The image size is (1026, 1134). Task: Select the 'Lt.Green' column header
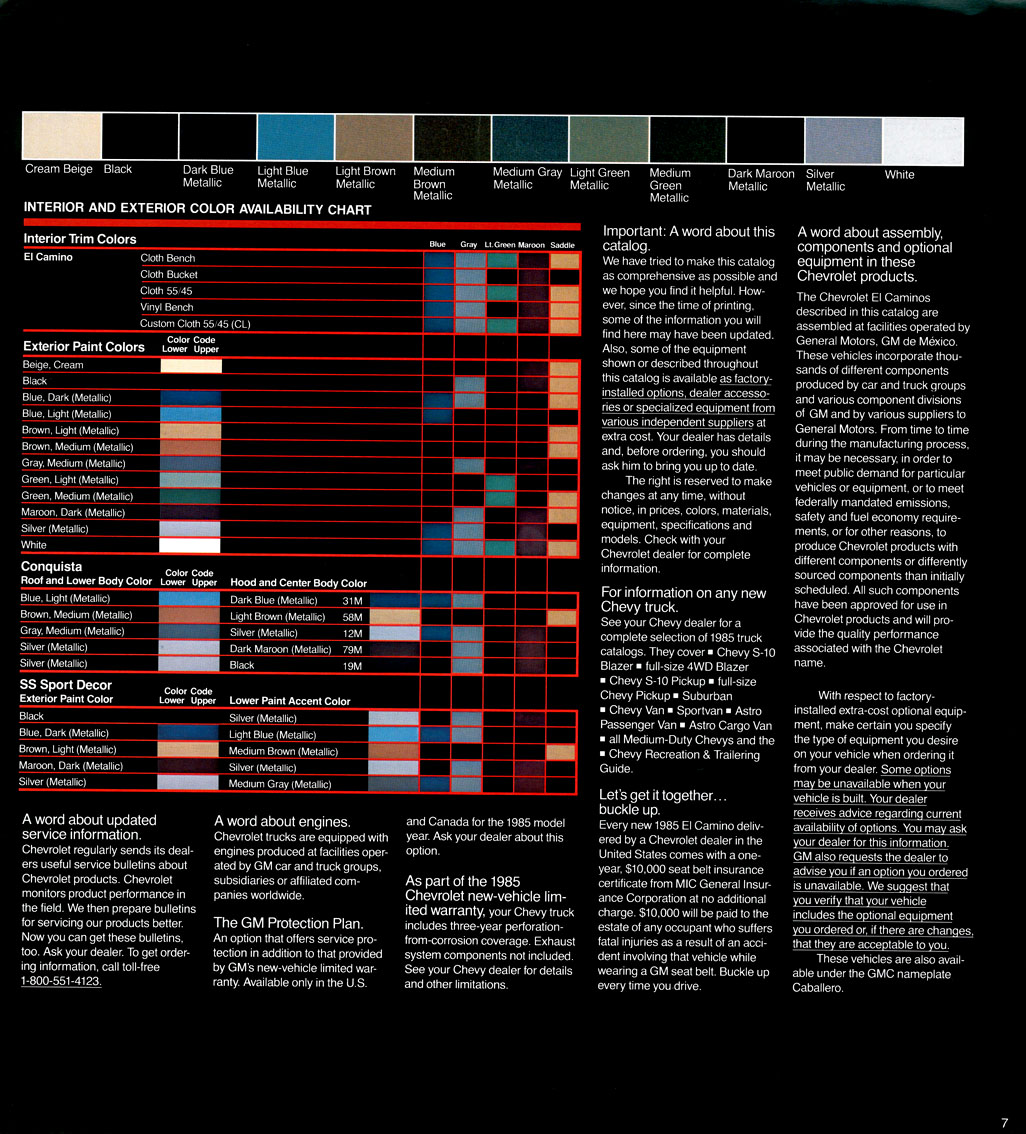coord(500,244)
